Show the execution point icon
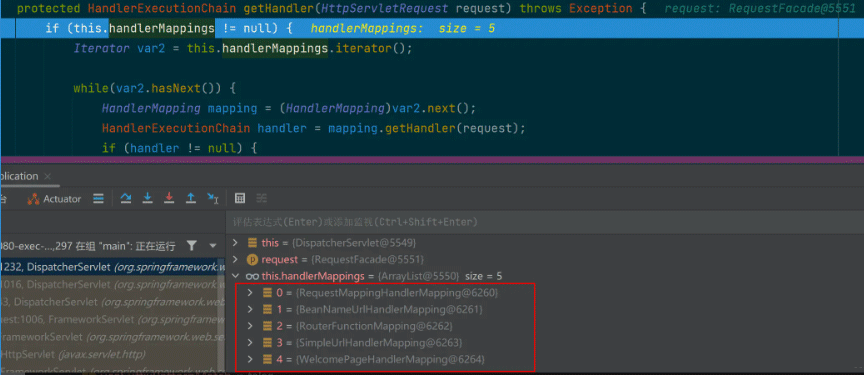The height and width of the screenshot is (375, 864). [99, 199]
